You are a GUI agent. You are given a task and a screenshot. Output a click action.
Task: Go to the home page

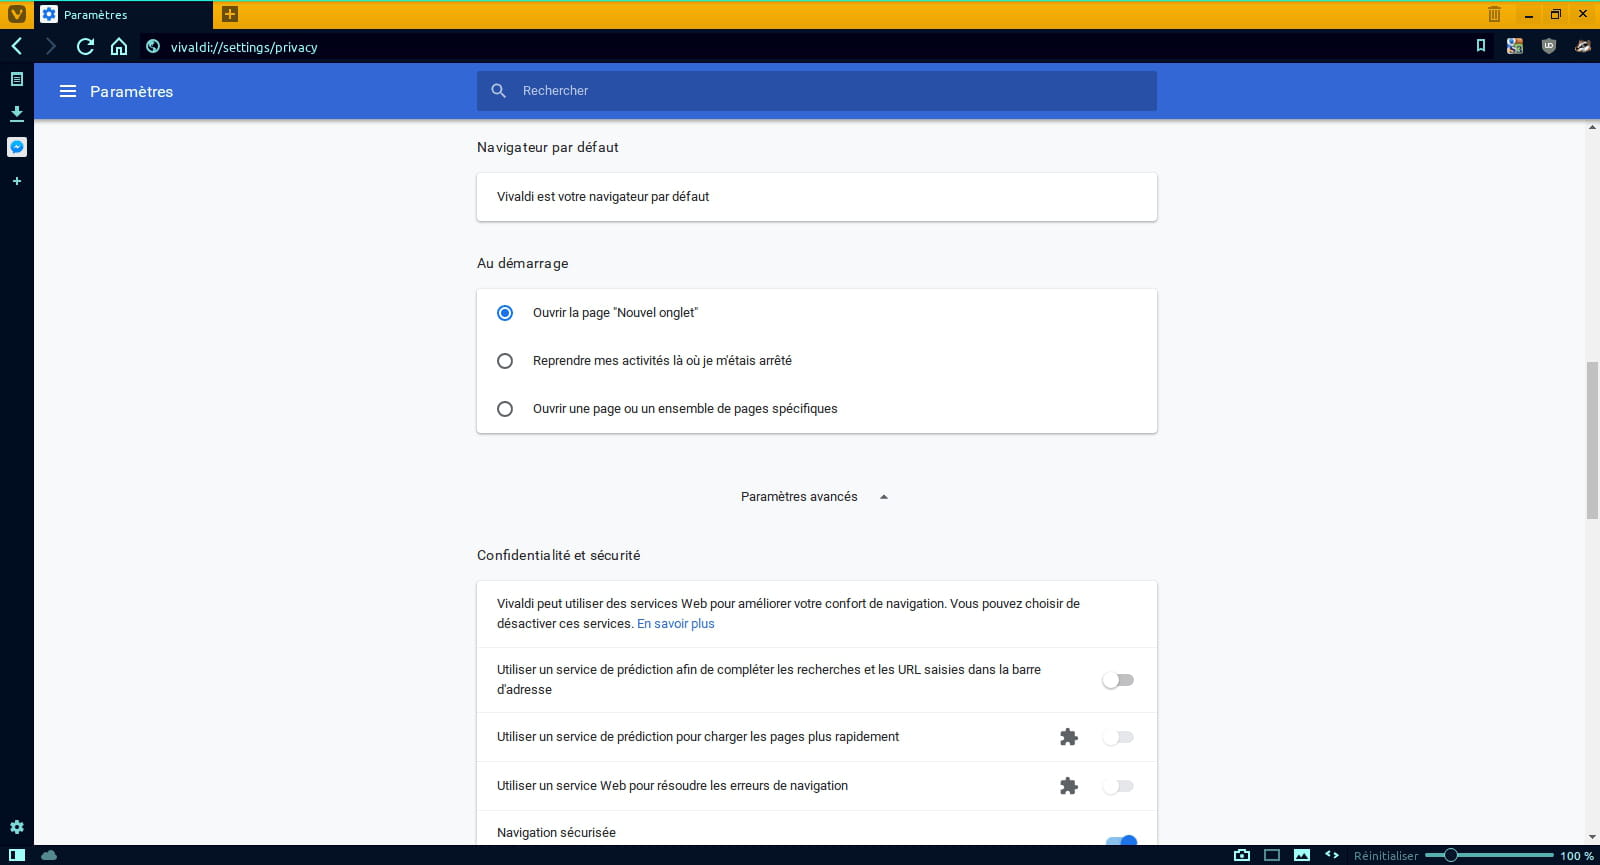click(119, 46)
